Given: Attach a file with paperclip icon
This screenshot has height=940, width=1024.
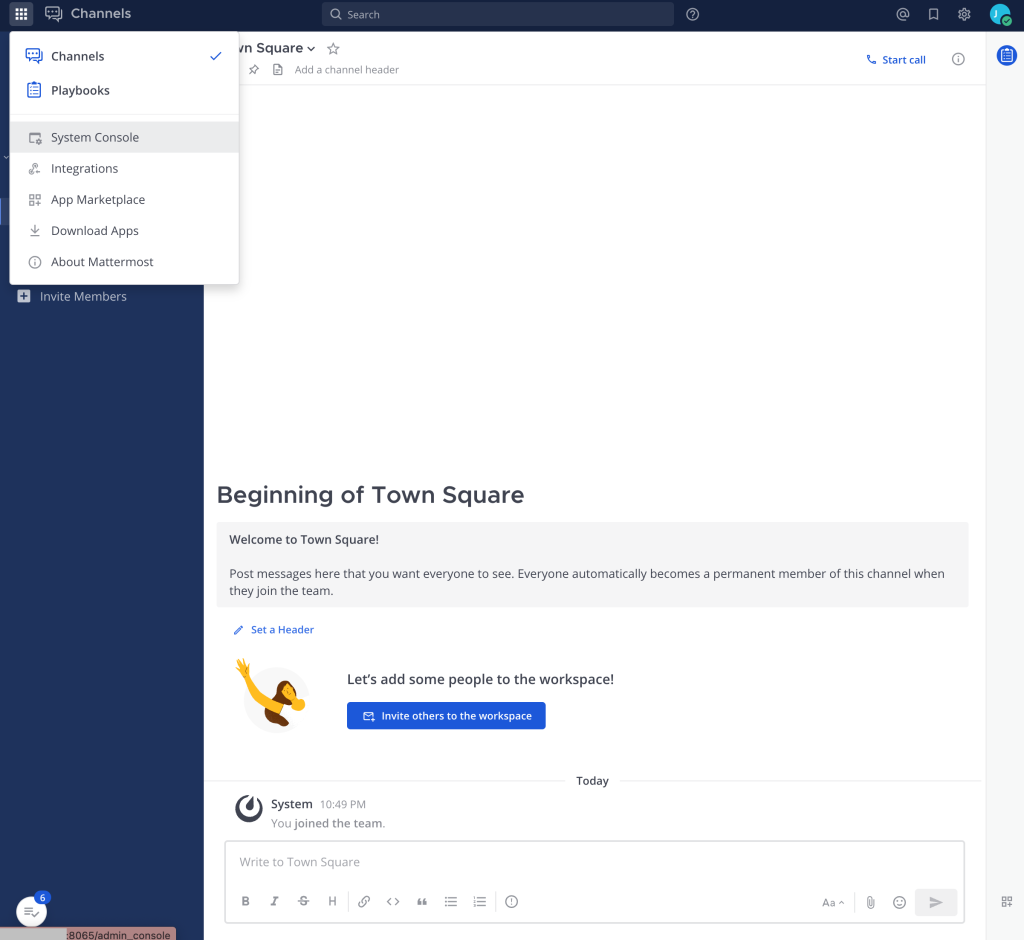Looking at the screenshot, I should (x=870, y=902).
